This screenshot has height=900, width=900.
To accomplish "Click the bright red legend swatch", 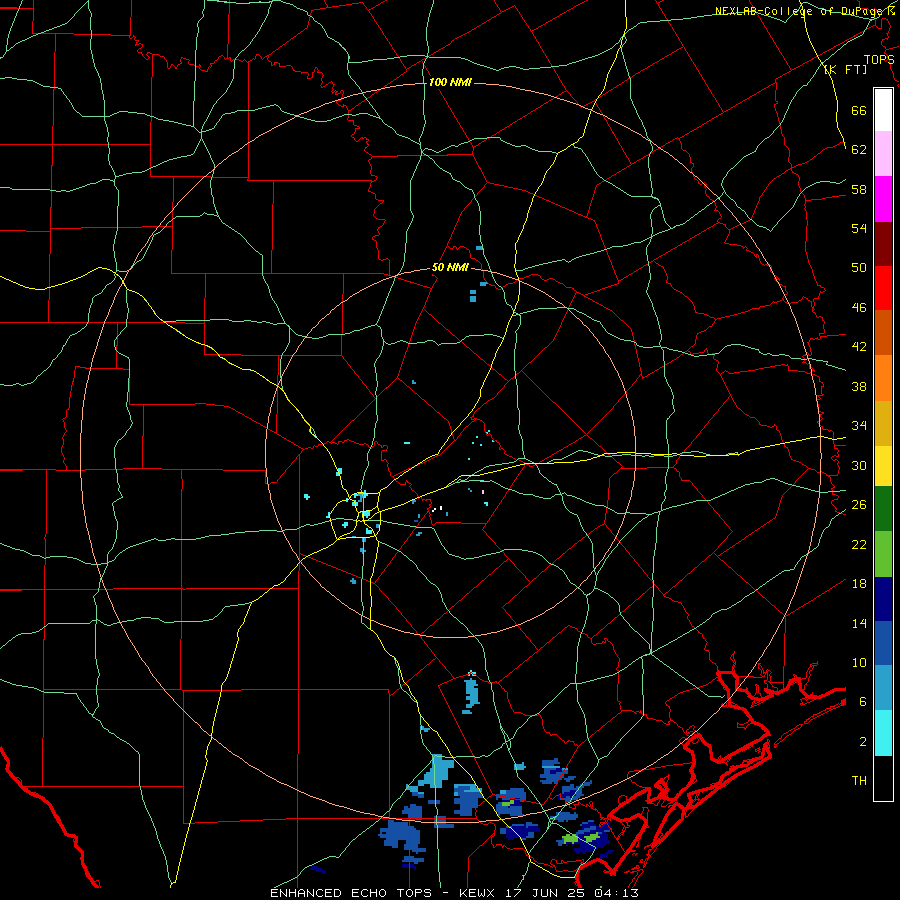I will 883,288.
